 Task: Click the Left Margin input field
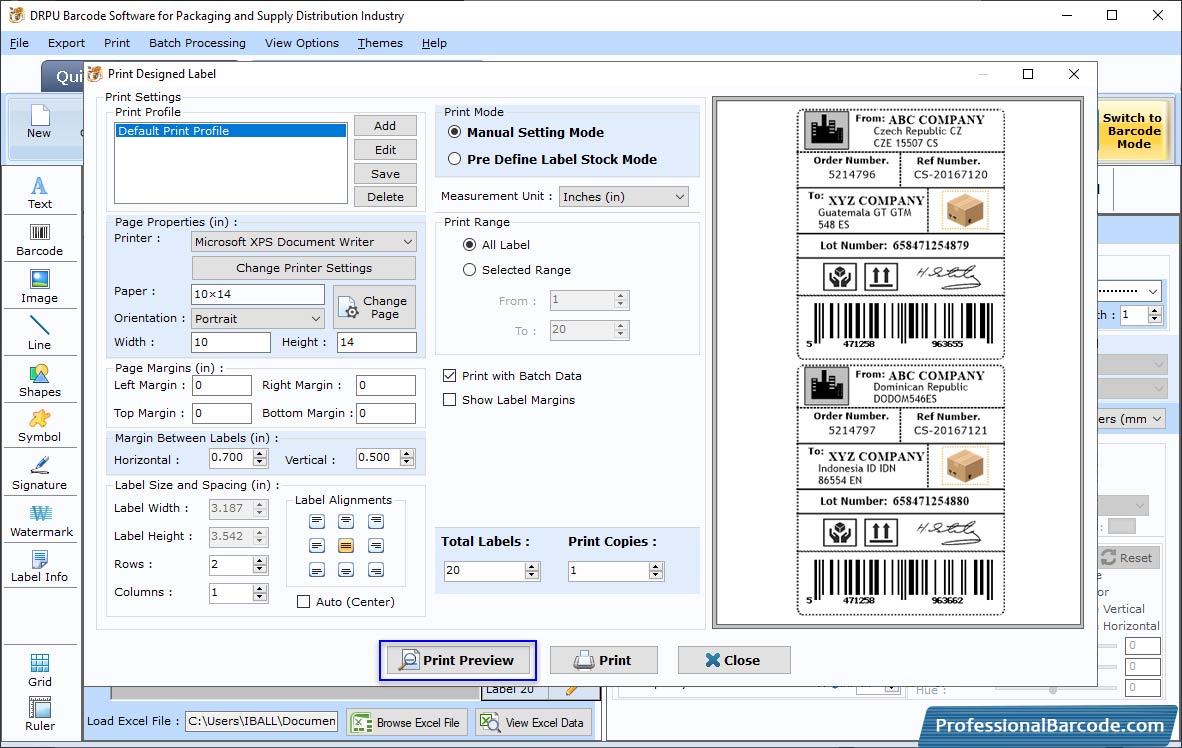222,385
